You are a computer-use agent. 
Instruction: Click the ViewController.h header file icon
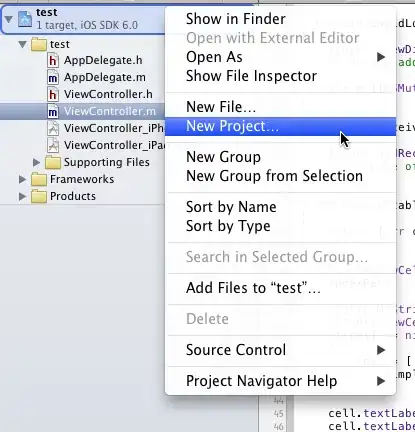[53, 95]
